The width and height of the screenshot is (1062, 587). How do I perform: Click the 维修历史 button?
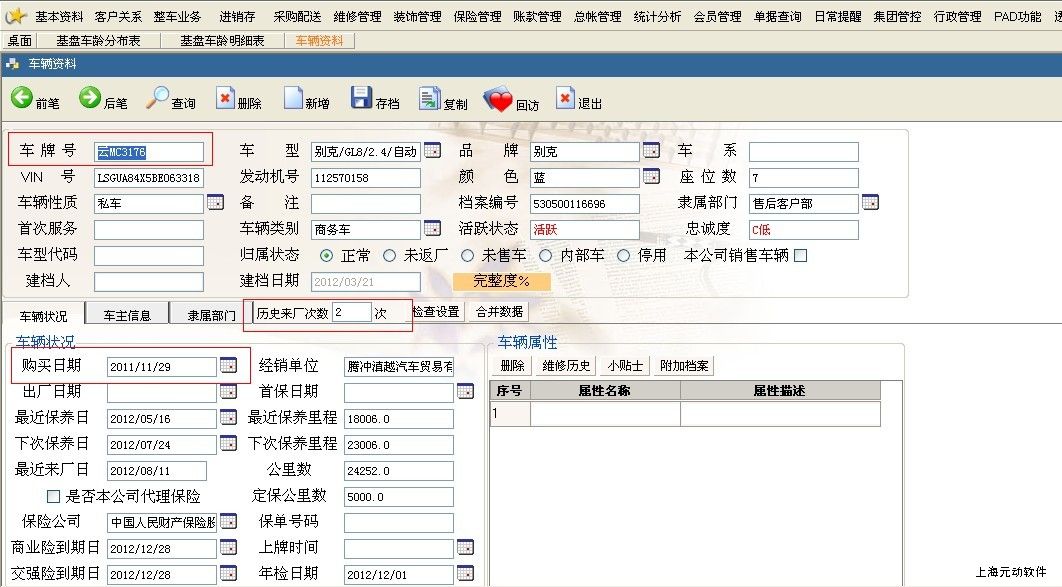567,366
